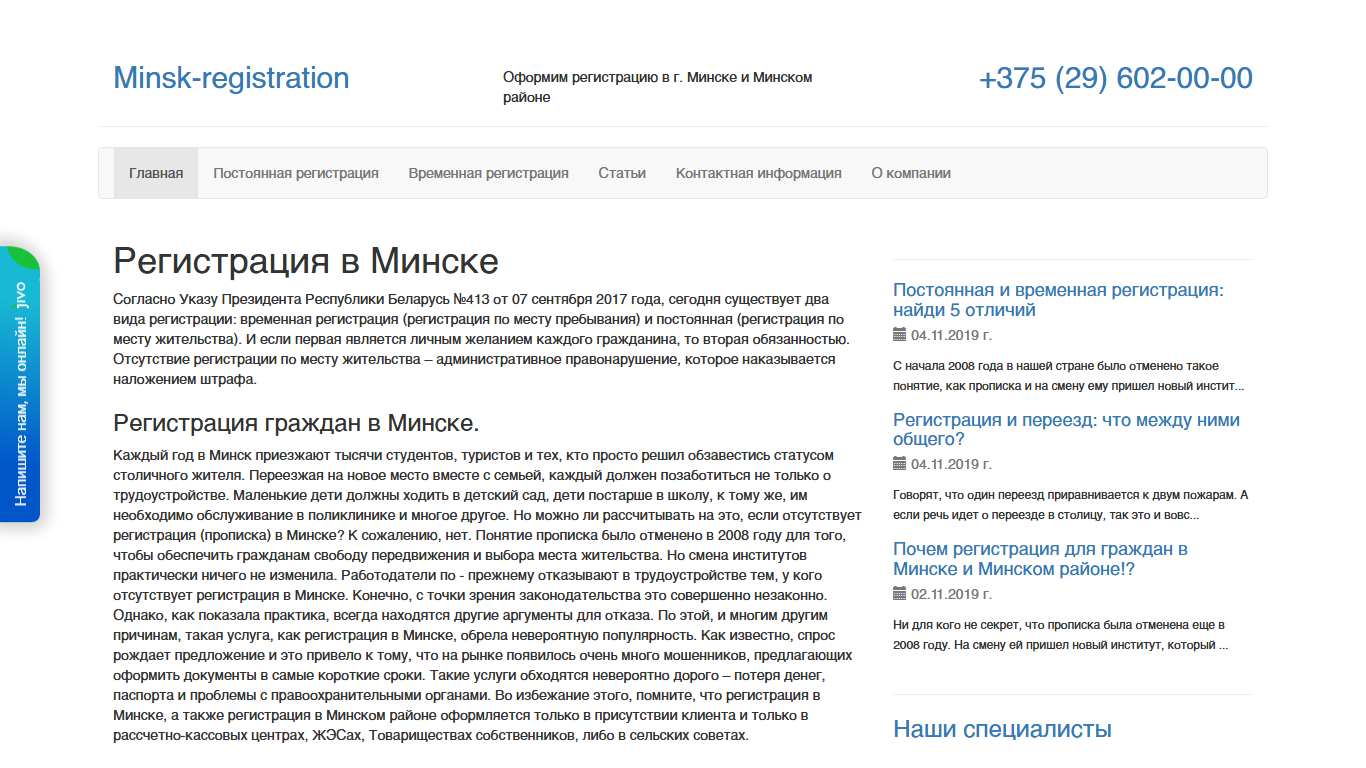The height and width of the screenshot is (768, 1366).
Task: Open article 'Регистрация и переезд: что между ними общего?'
Action: click(x=1066, y=429)
